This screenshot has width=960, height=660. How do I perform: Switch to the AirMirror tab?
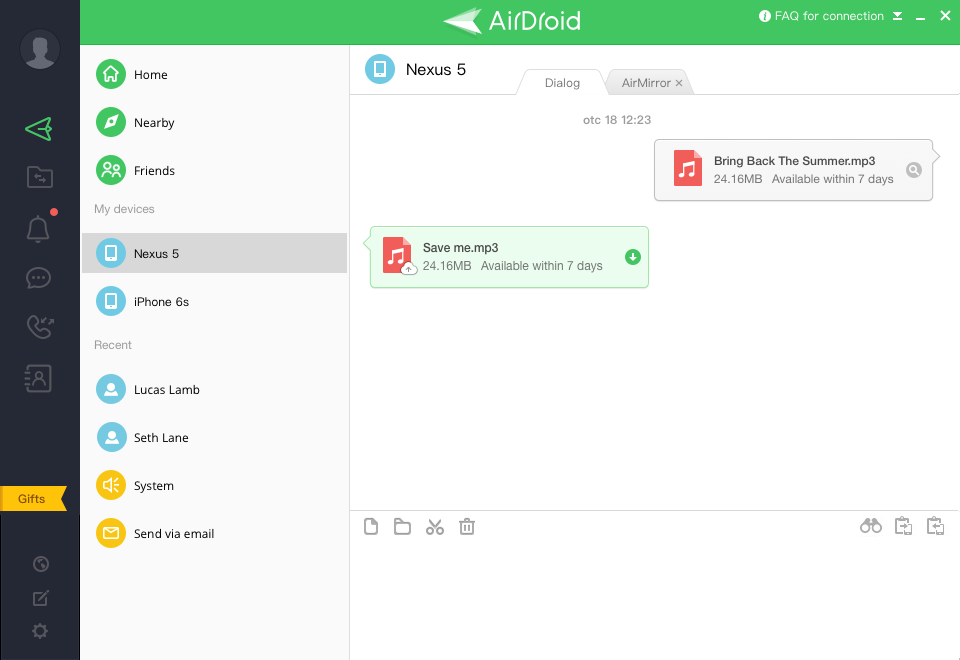pos(646,83)
